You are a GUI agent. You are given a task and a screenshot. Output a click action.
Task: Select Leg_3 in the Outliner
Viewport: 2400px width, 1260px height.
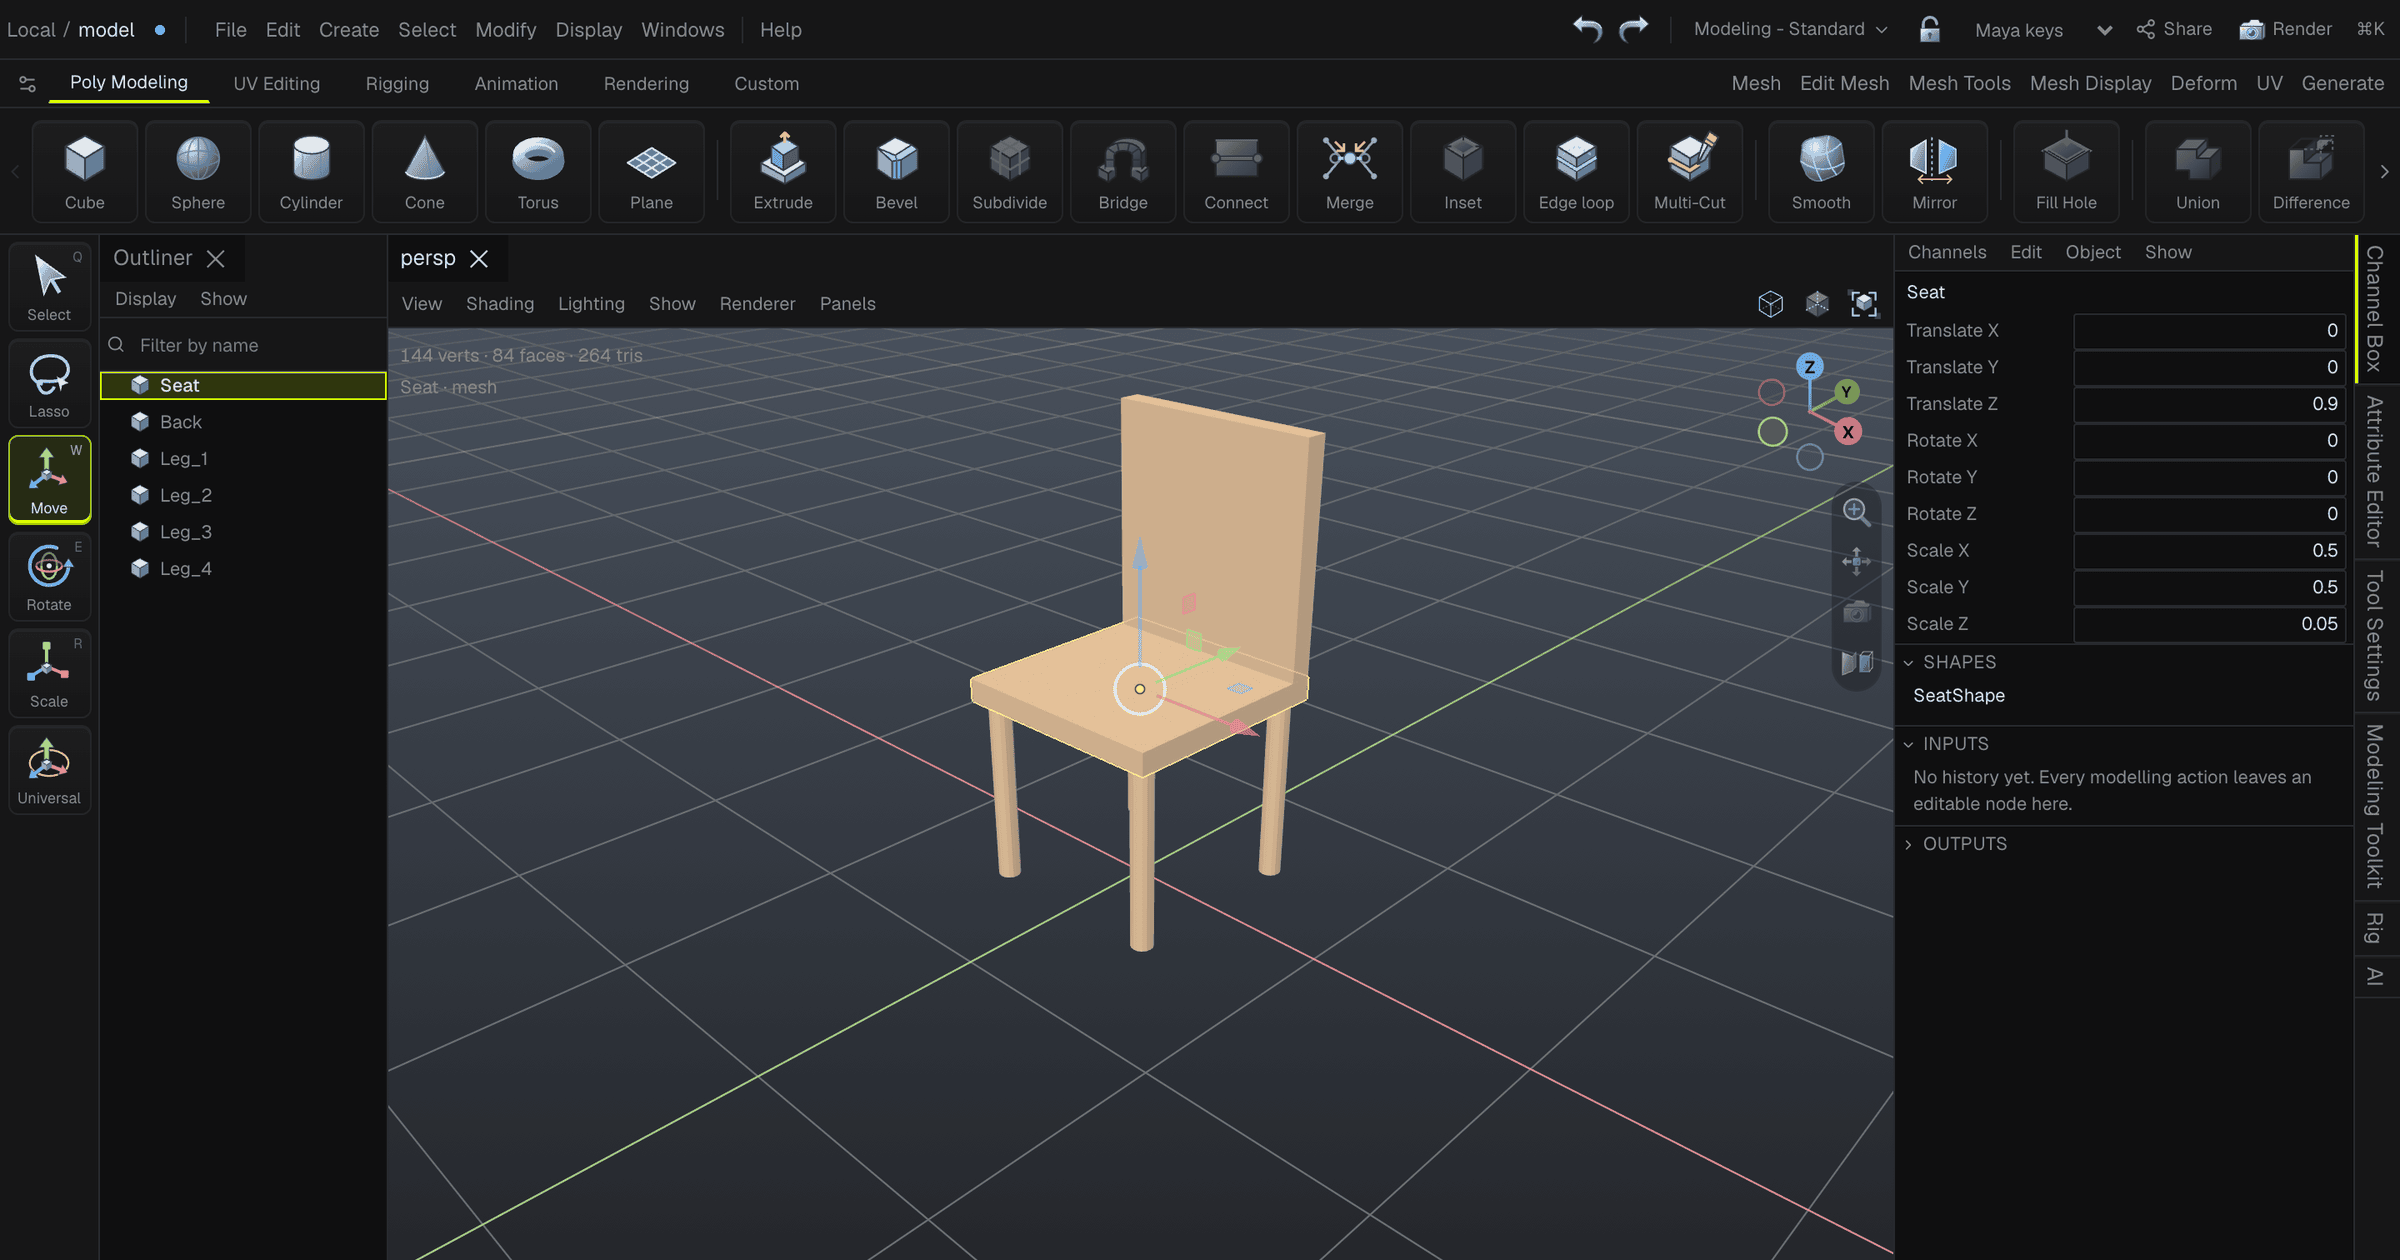243,532
